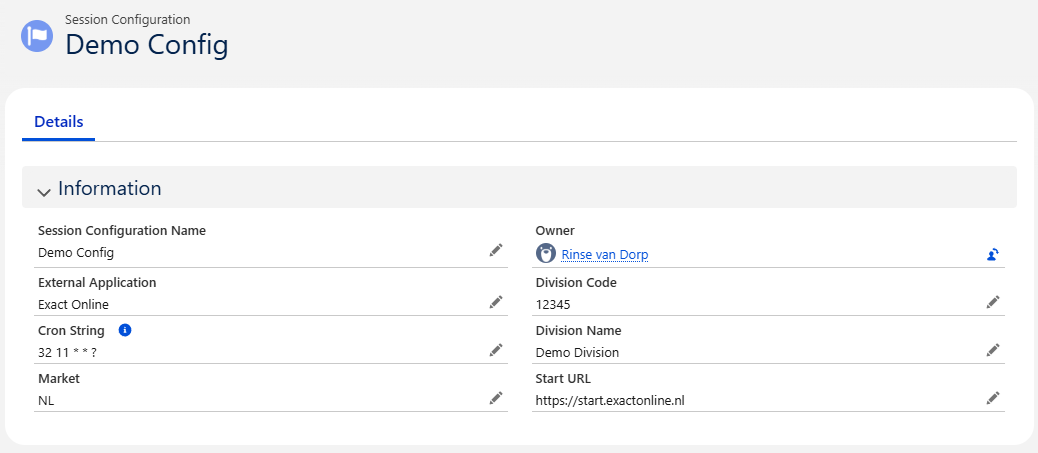The image size is (1038, 453).
Task: Edit External Application using its pencil icon
Action: click(x=496, y=302)
